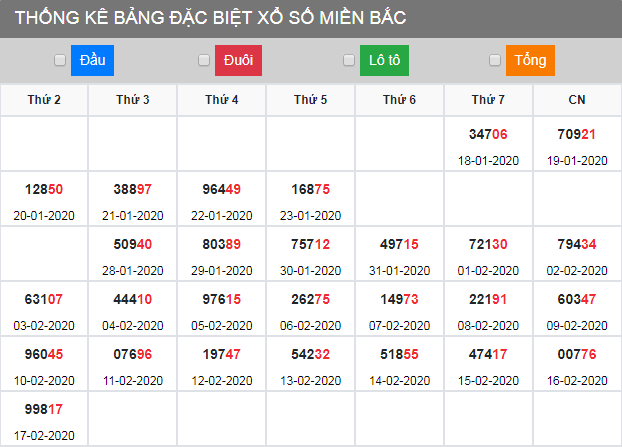
Task: Tick the Đuôi checkbox
Action: tap(206, 61)
